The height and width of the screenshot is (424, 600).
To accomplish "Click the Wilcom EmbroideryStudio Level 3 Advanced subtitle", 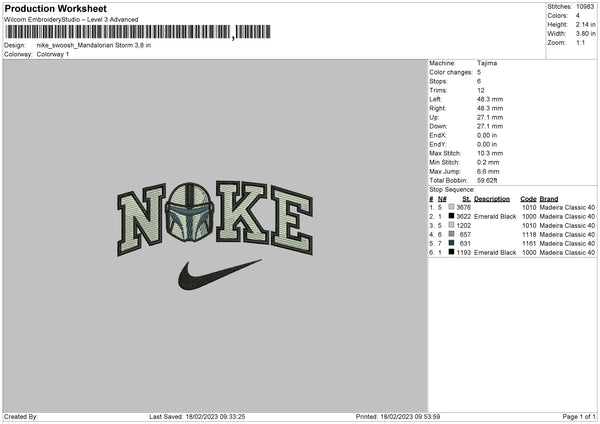I will (x=71, y=20).
